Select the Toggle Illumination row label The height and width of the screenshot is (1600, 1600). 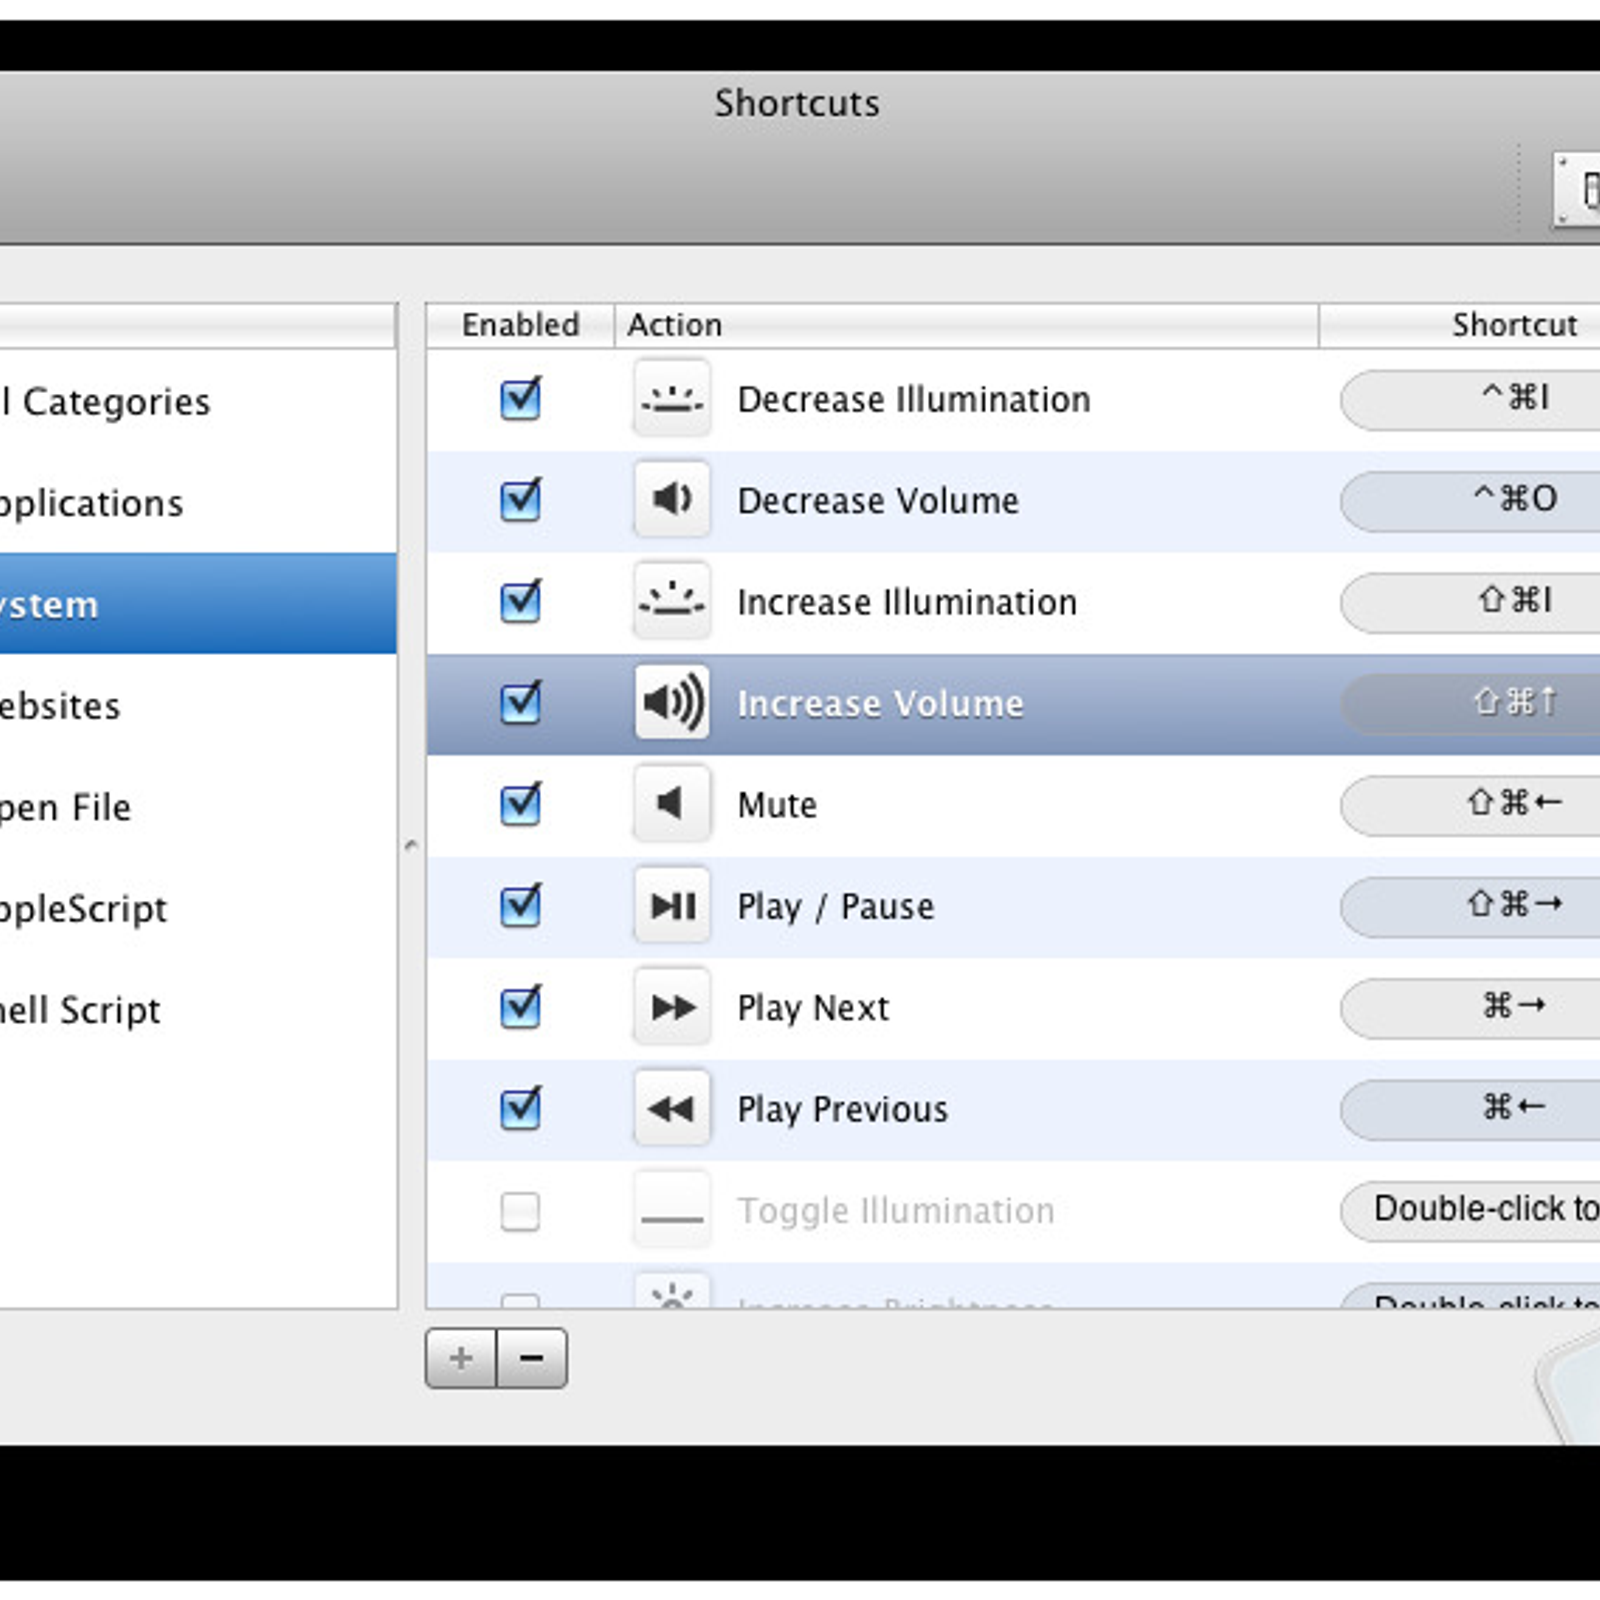click(x=896, y=1211)
